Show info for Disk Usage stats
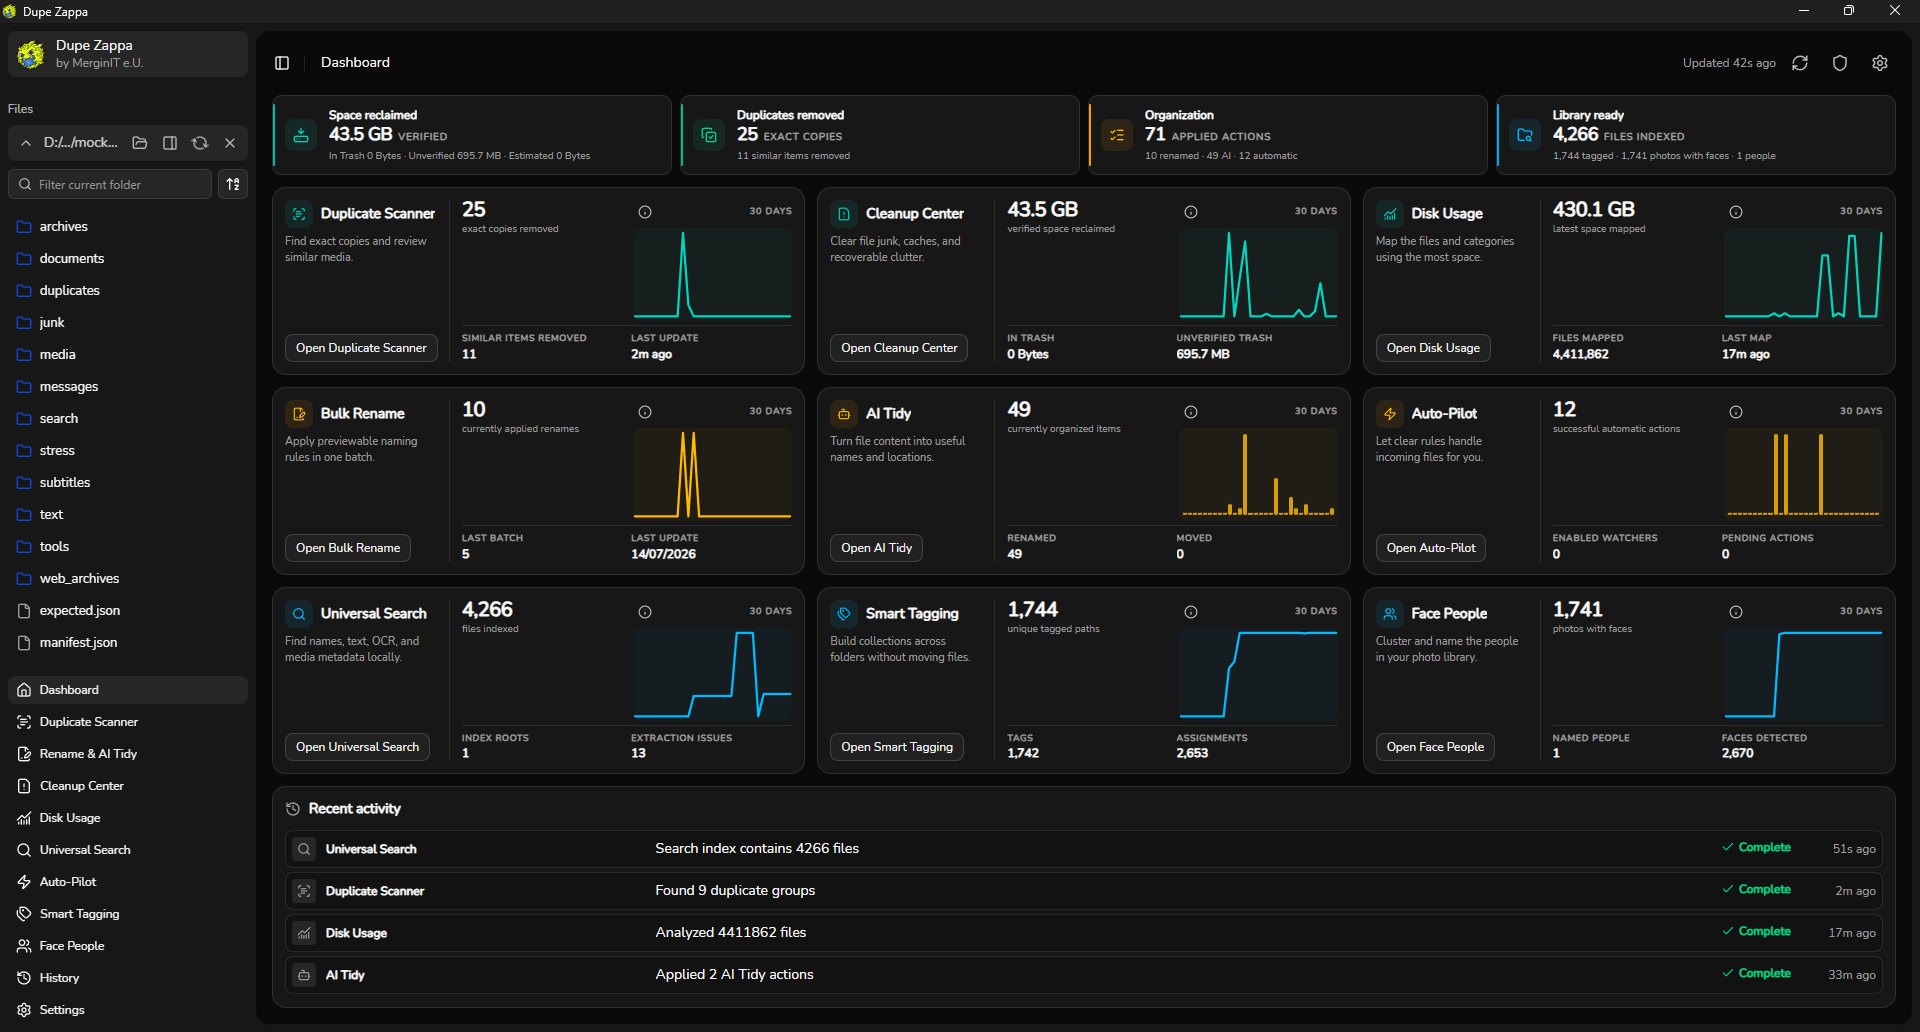This screenshot has width=1920, height=1032. (1736, 212)
